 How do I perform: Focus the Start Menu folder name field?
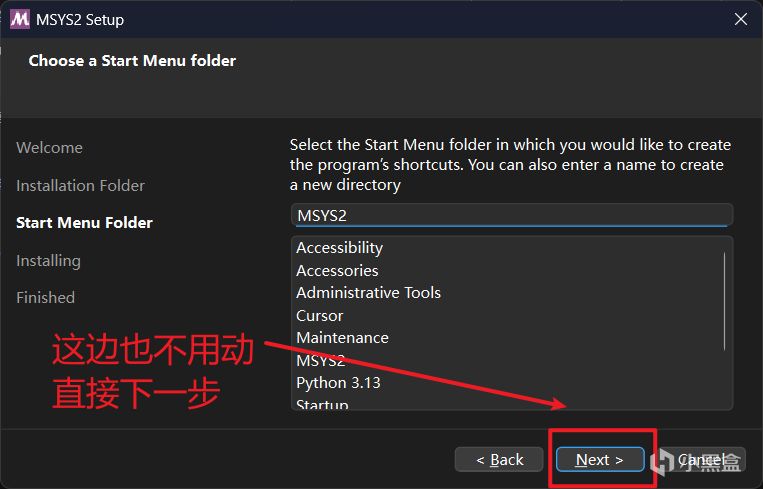point(511,215)
